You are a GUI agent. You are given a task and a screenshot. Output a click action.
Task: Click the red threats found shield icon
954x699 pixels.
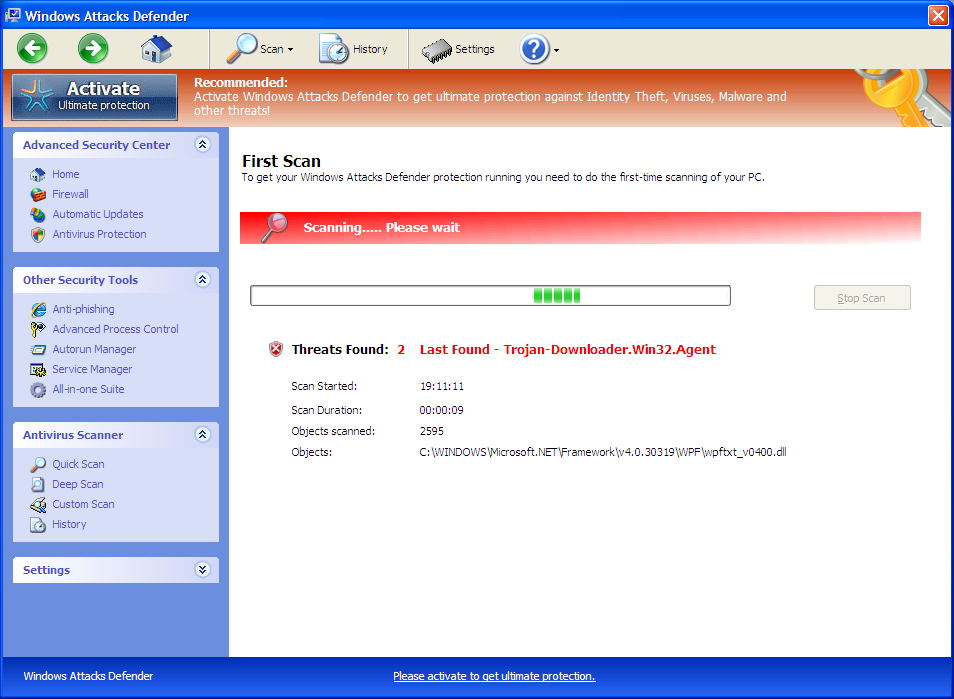pyautogui.click(x=276, y=349)
